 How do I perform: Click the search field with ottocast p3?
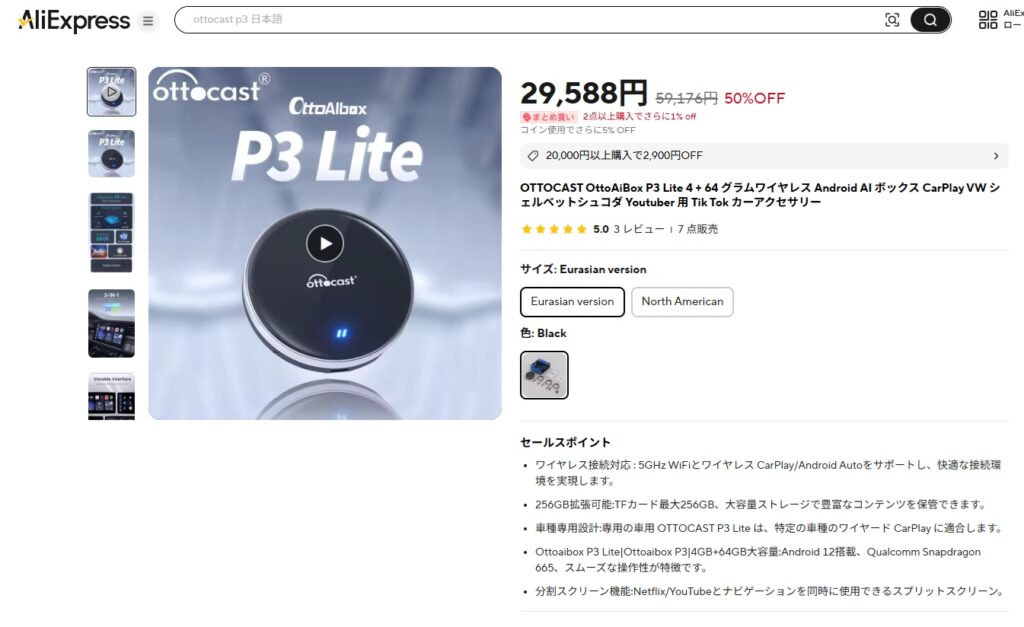point(529,20)
